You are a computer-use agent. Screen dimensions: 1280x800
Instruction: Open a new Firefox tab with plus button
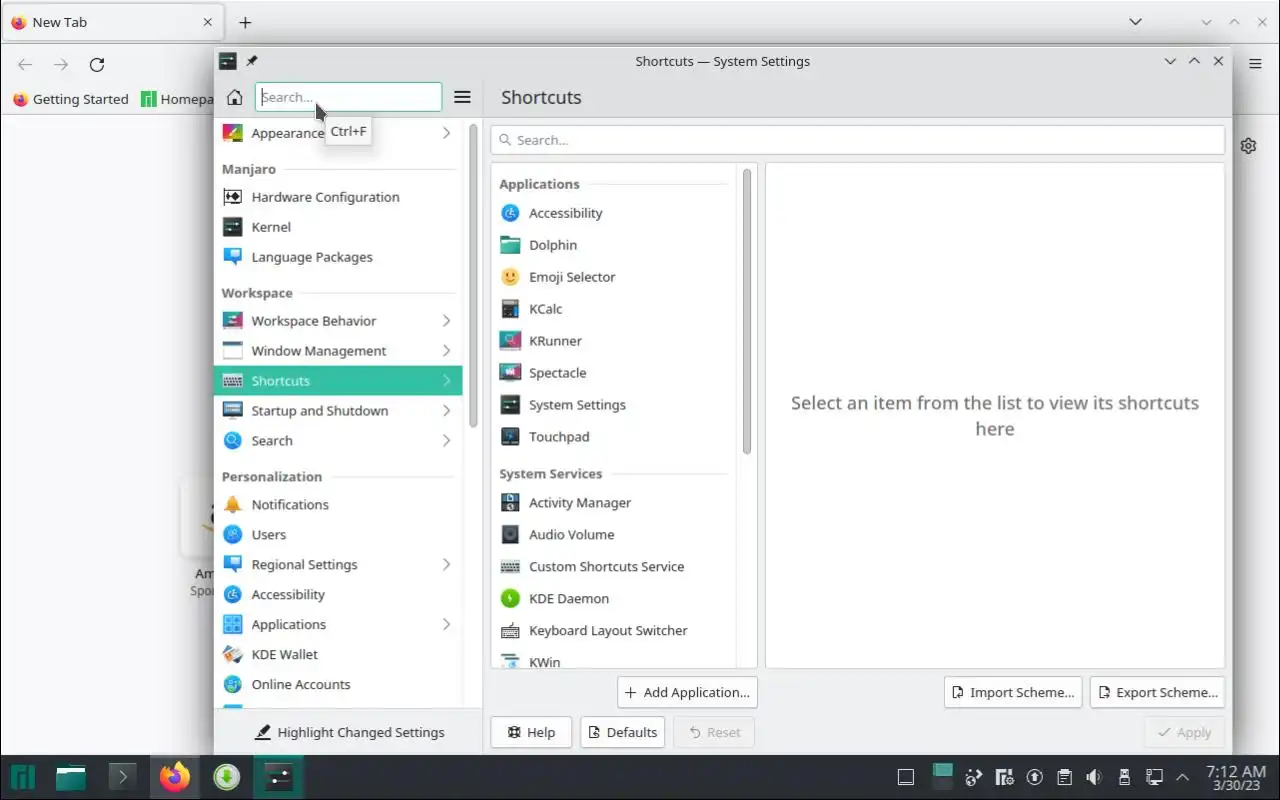(x=245, y=22)
